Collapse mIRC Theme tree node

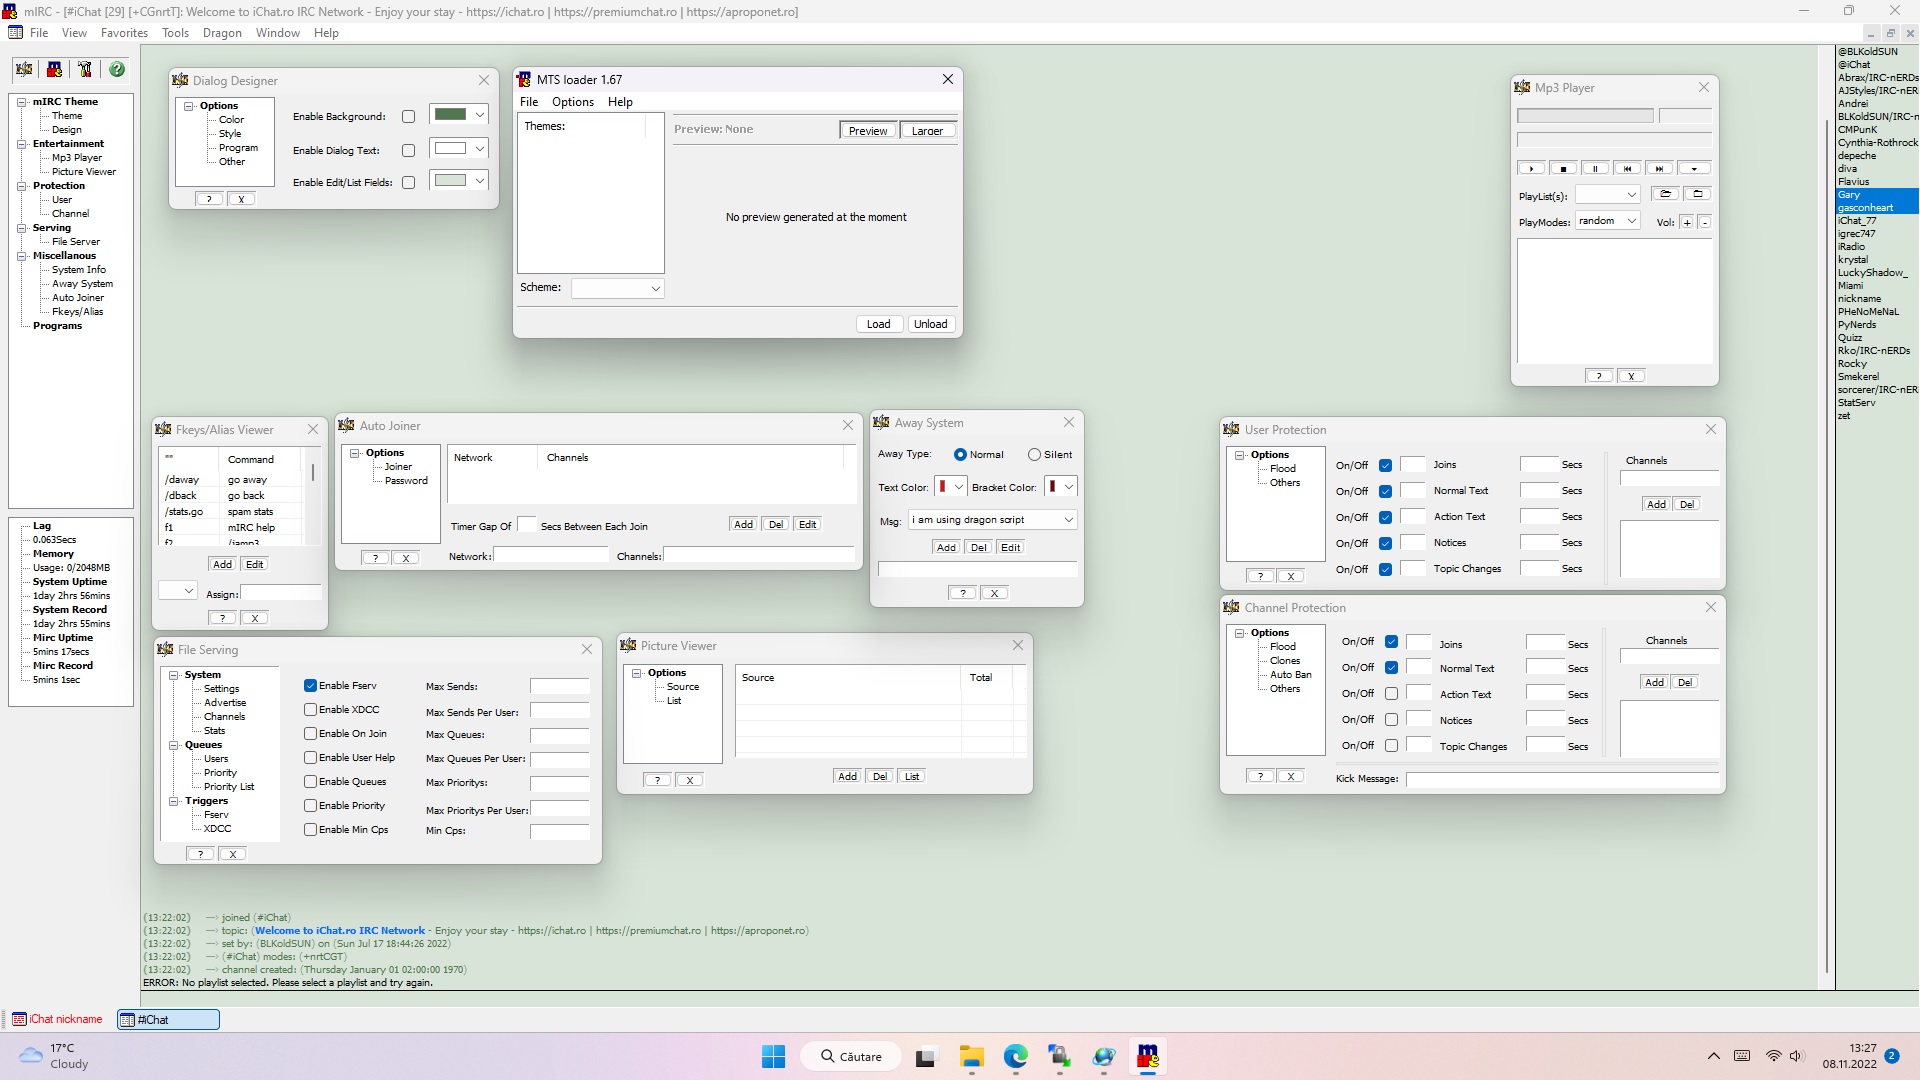[x=22, y=102]
